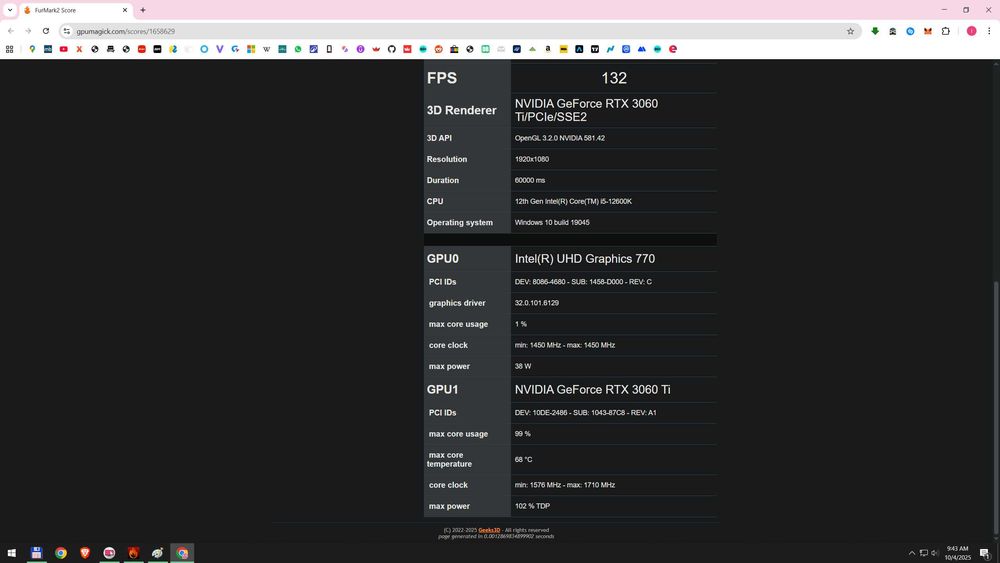Select GPU1 core clock 1576–1710 MHz value
The image size is (1000, 563).
[x=564, y=485]
